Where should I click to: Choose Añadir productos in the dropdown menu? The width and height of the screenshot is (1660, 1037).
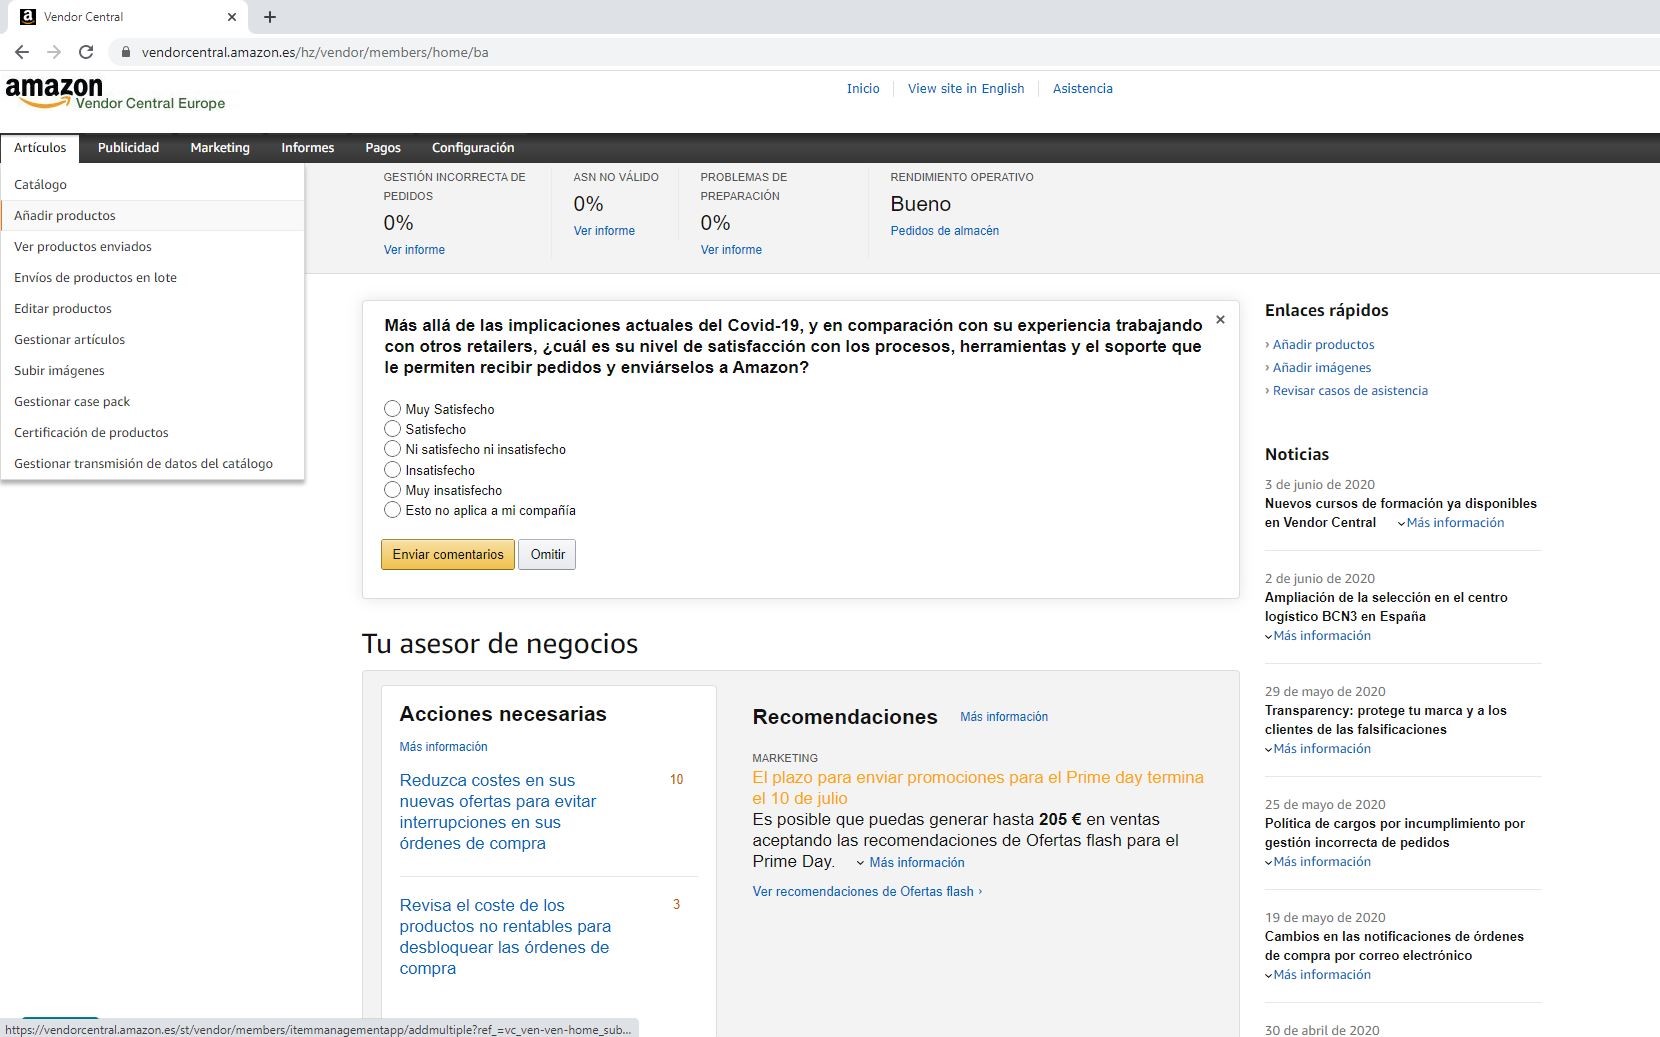pyautogui.click(x=152, y=216)
